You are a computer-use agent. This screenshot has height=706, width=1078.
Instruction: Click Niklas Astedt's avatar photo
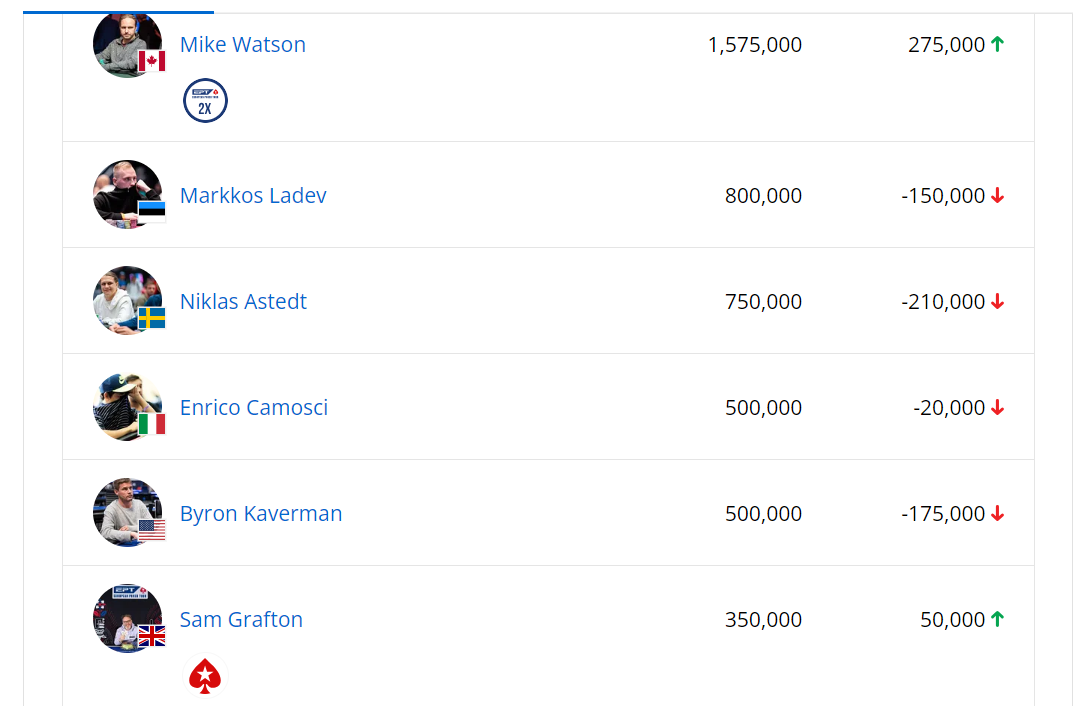(124, 297)
